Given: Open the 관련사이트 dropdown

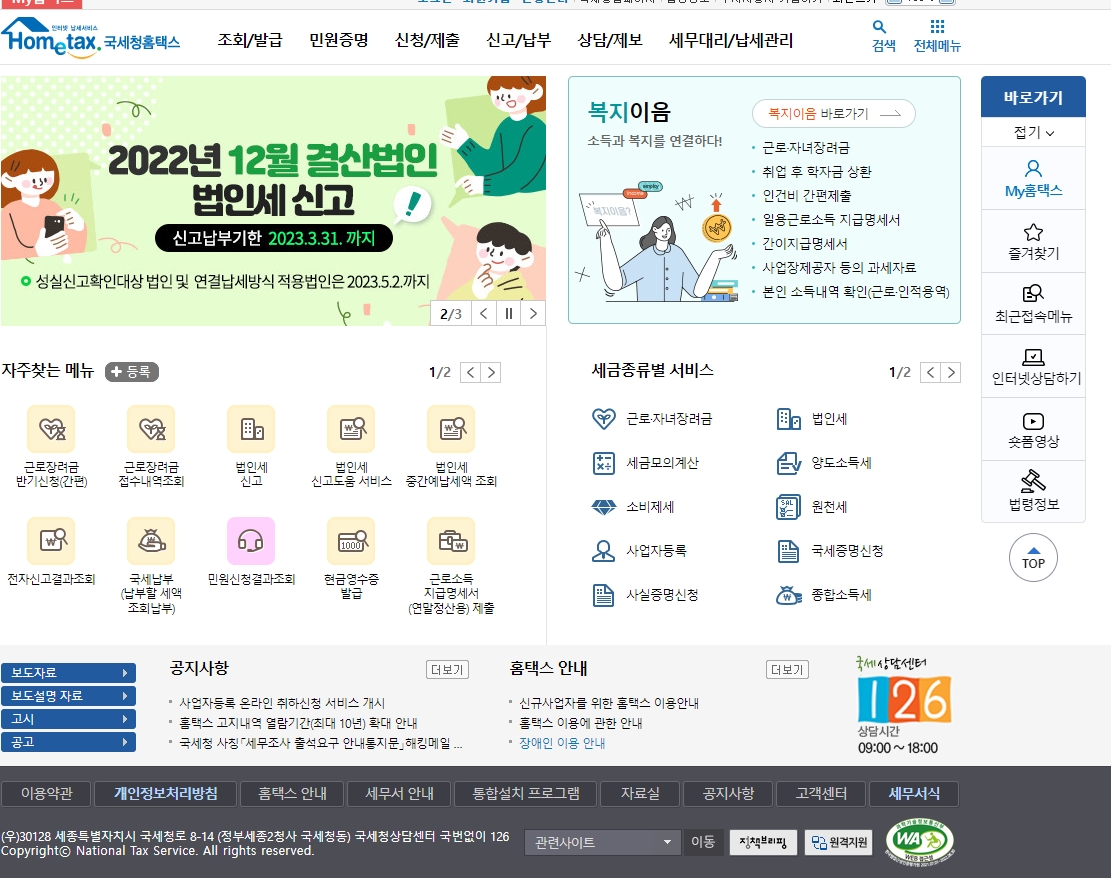Looking at the screenshot, I should click(x=603, y=842).
